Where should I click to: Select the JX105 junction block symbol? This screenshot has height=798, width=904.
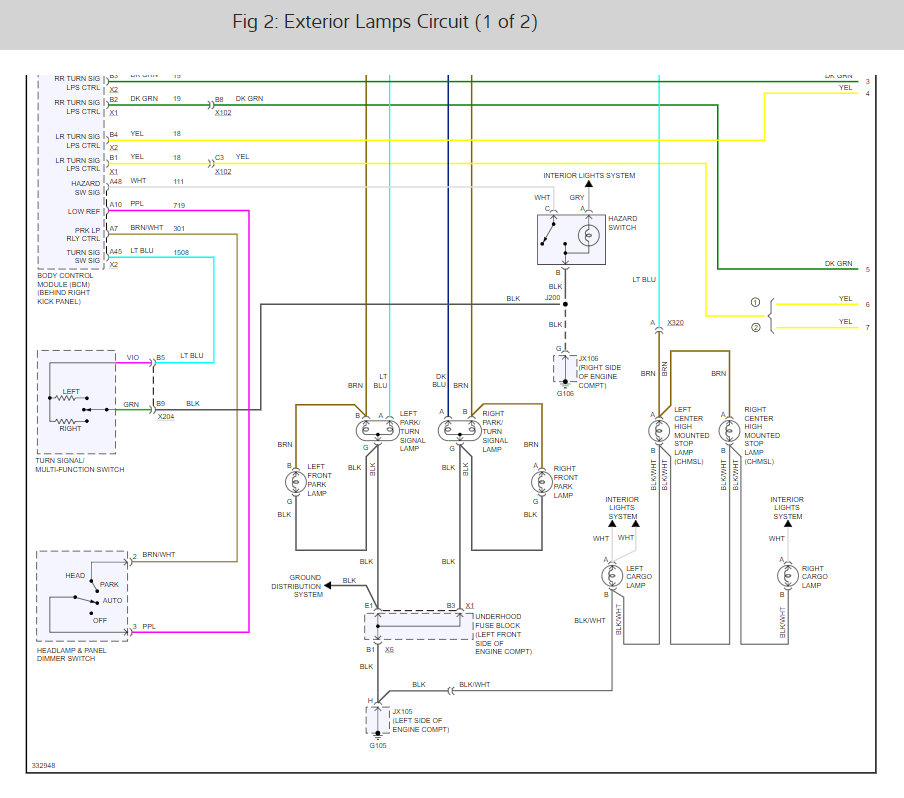click(378, 720)
